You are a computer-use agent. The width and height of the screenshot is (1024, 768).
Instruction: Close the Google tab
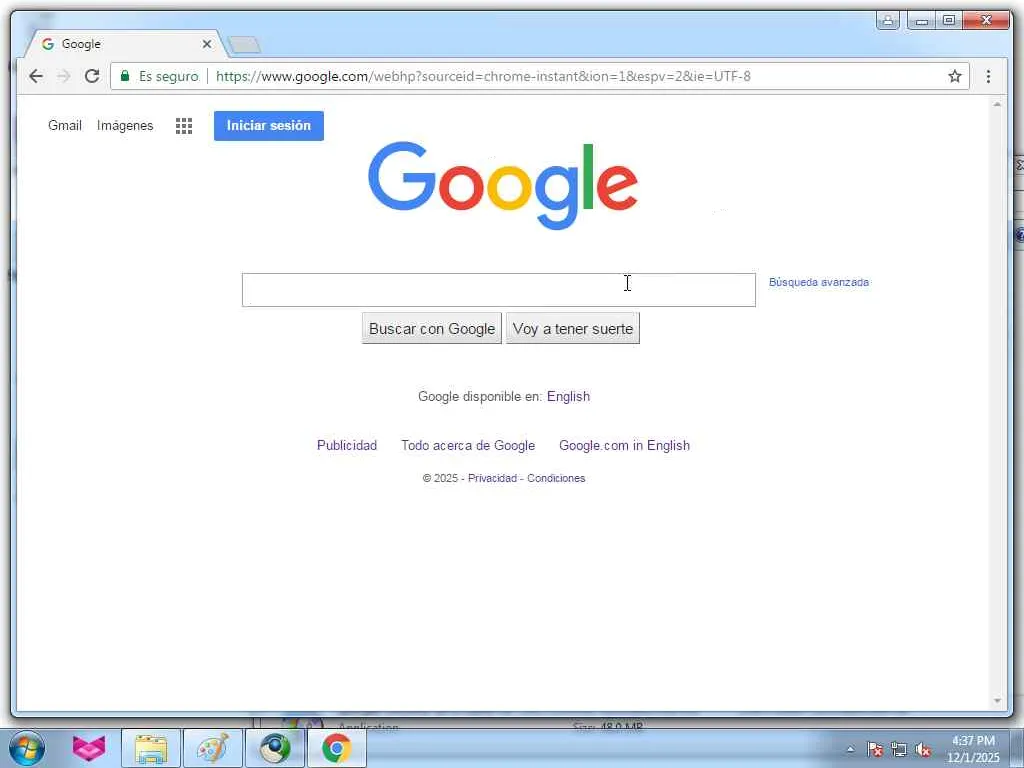pyautogui.click(x=207, y=44)
